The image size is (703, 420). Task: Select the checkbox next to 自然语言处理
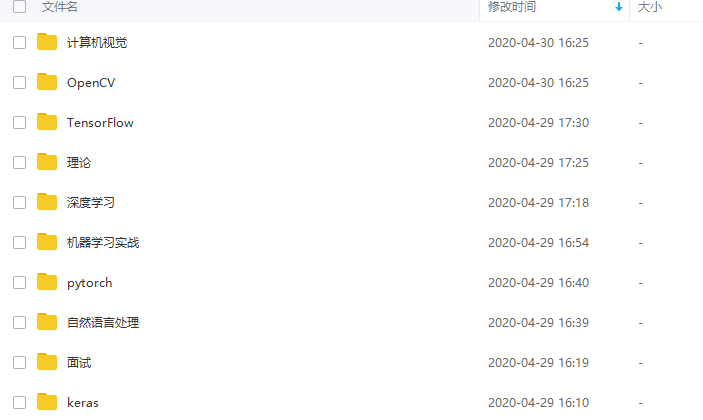click(x=19, y=323)
